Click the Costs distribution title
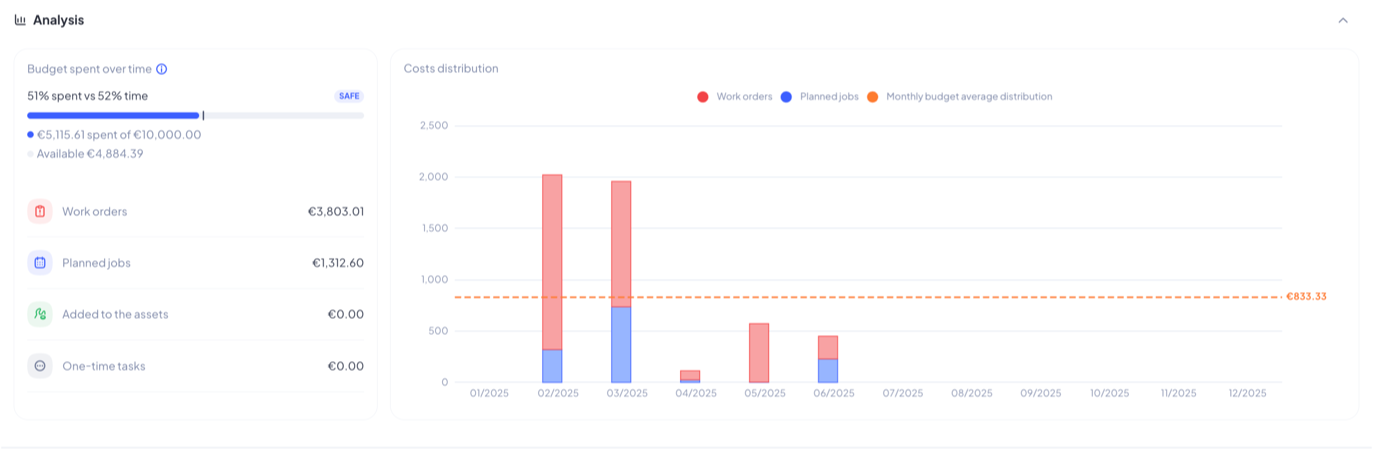Screen dimensions: 1374x451 (x=451, y=69)
